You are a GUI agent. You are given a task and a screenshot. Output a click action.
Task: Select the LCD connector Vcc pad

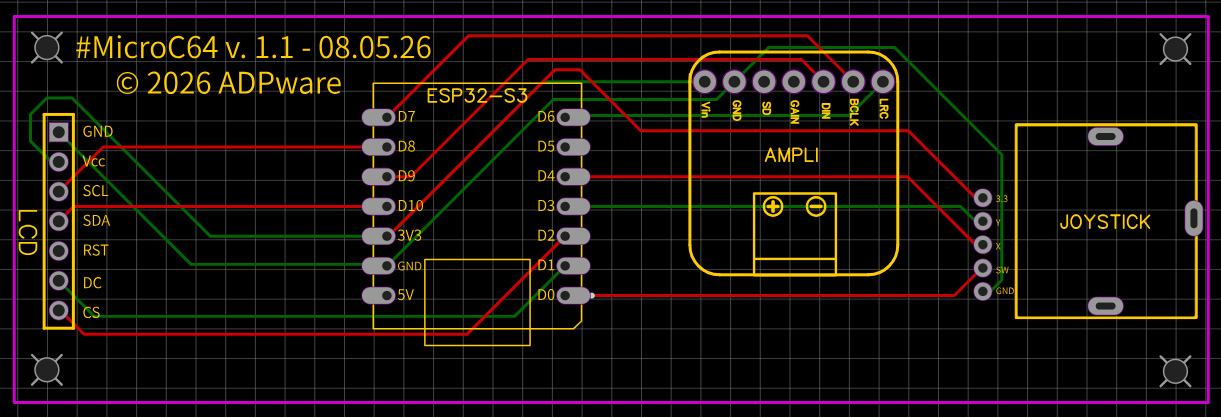click(x=59, y=161)
